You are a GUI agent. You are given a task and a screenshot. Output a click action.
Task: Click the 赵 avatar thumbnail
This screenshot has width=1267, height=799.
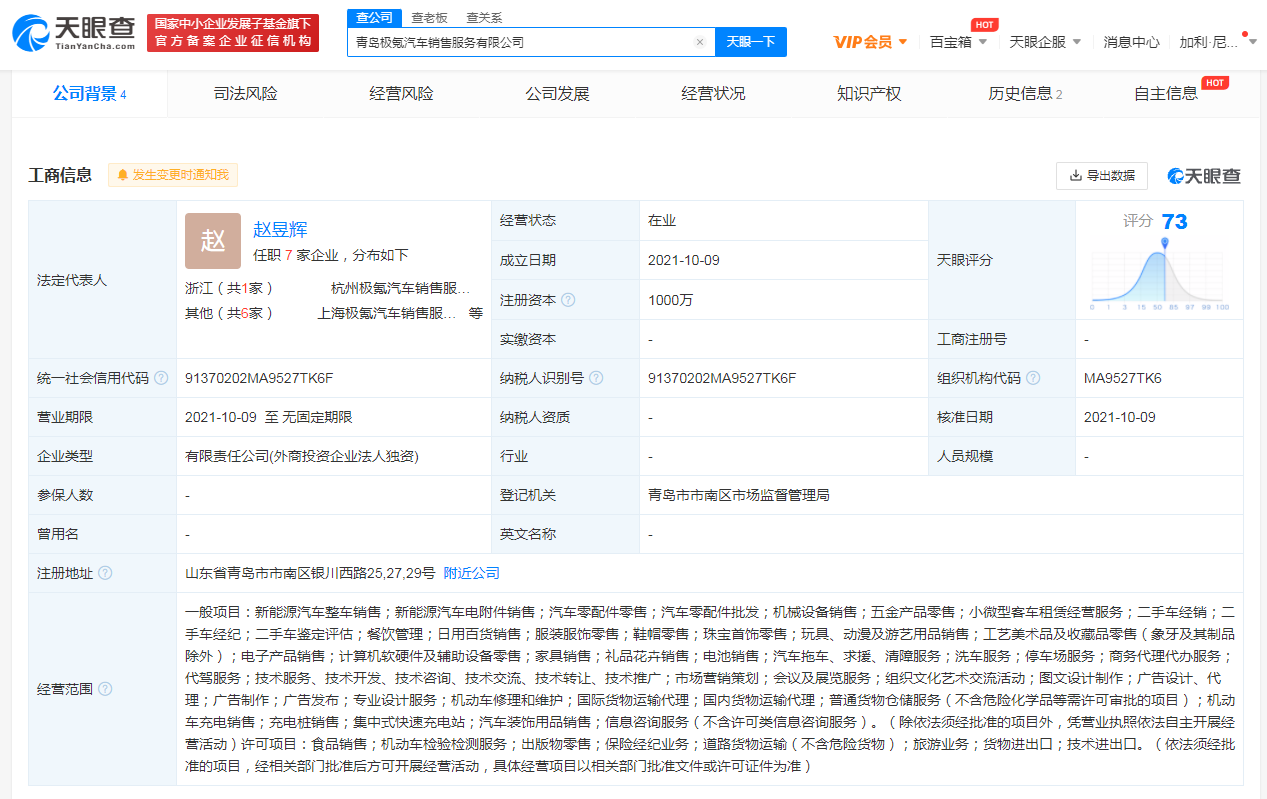(x=212, y=240)
